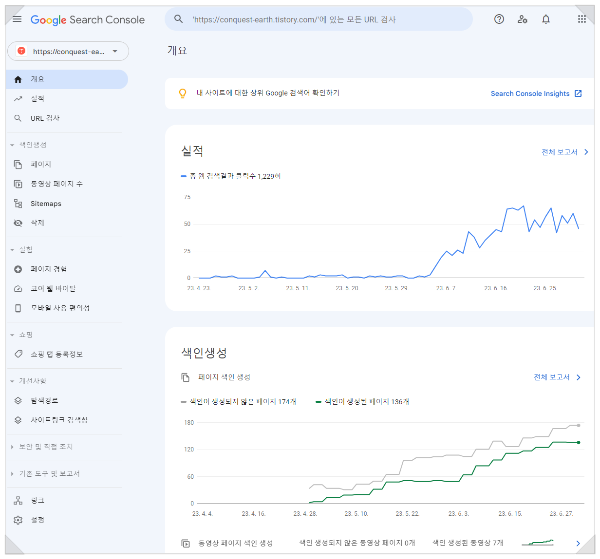Click 색인 생성되지 않은 동영상 페이지 0개 text
This screenshot has width=600, height=559.
pyautogui.click(x=357, y=543)
